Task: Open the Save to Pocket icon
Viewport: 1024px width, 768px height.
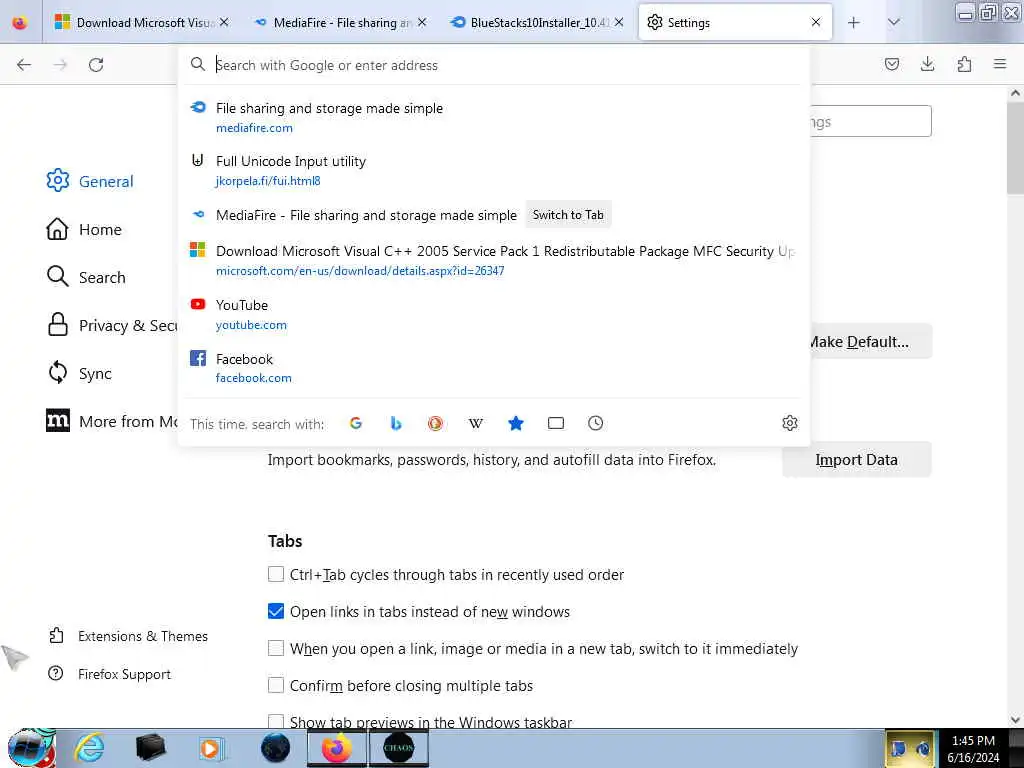Action: [892, 64]
